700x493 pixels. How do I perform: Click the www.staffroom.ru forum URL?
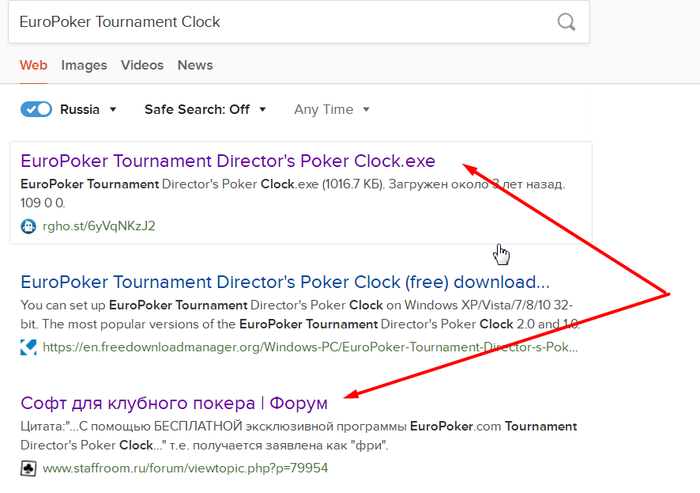[x=185, y=468]
